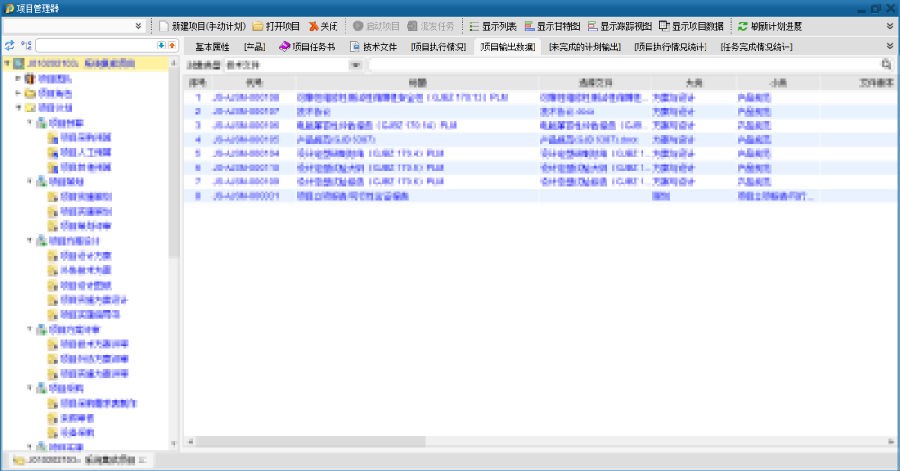Viewport: 900px width, 471px height.
Task: Show the Gantt chart with 显示甘特图
Action: coord(551,26)
